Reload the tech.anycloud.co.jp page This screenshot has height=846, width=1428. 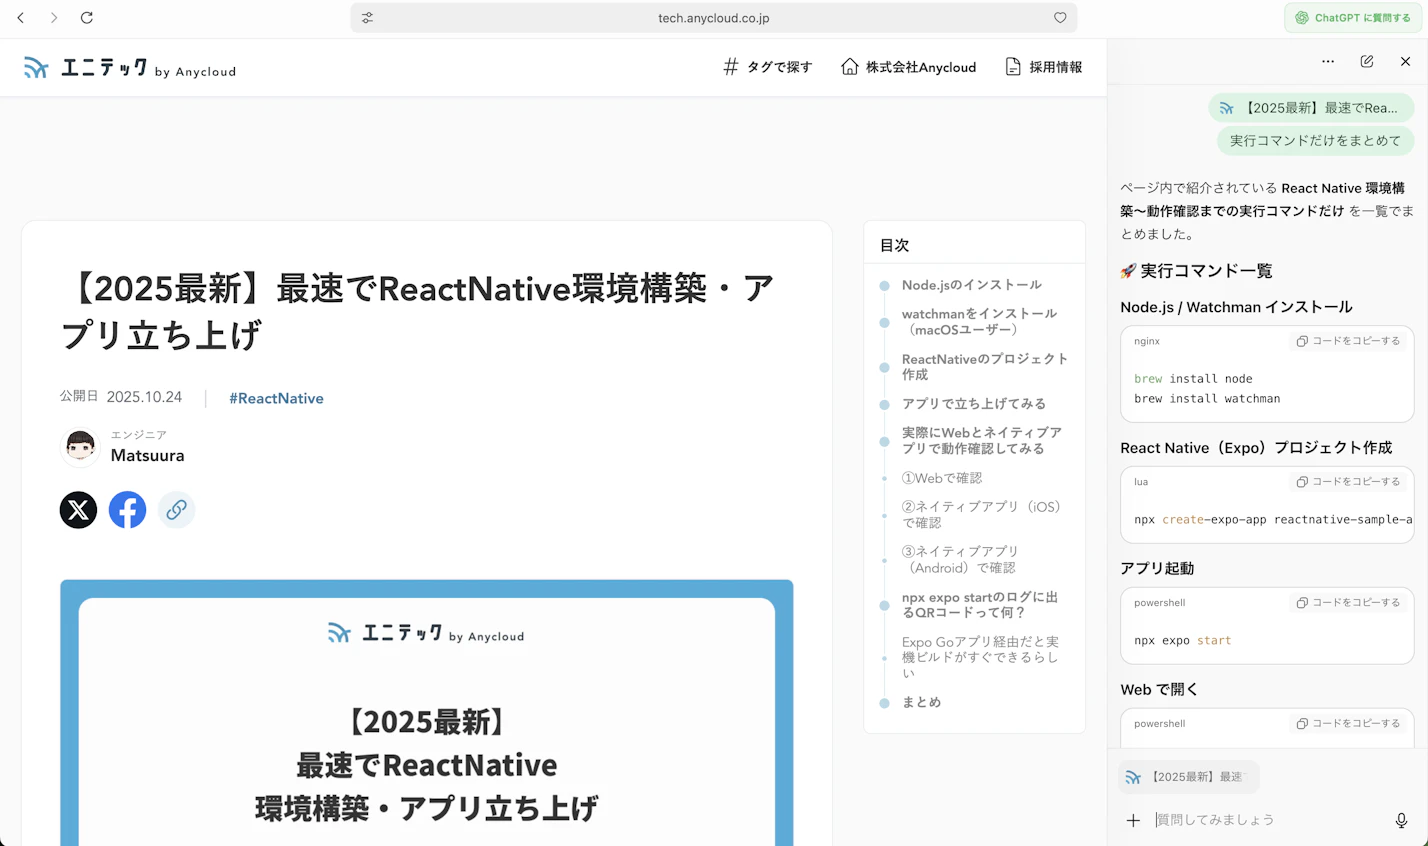point(87,17)
